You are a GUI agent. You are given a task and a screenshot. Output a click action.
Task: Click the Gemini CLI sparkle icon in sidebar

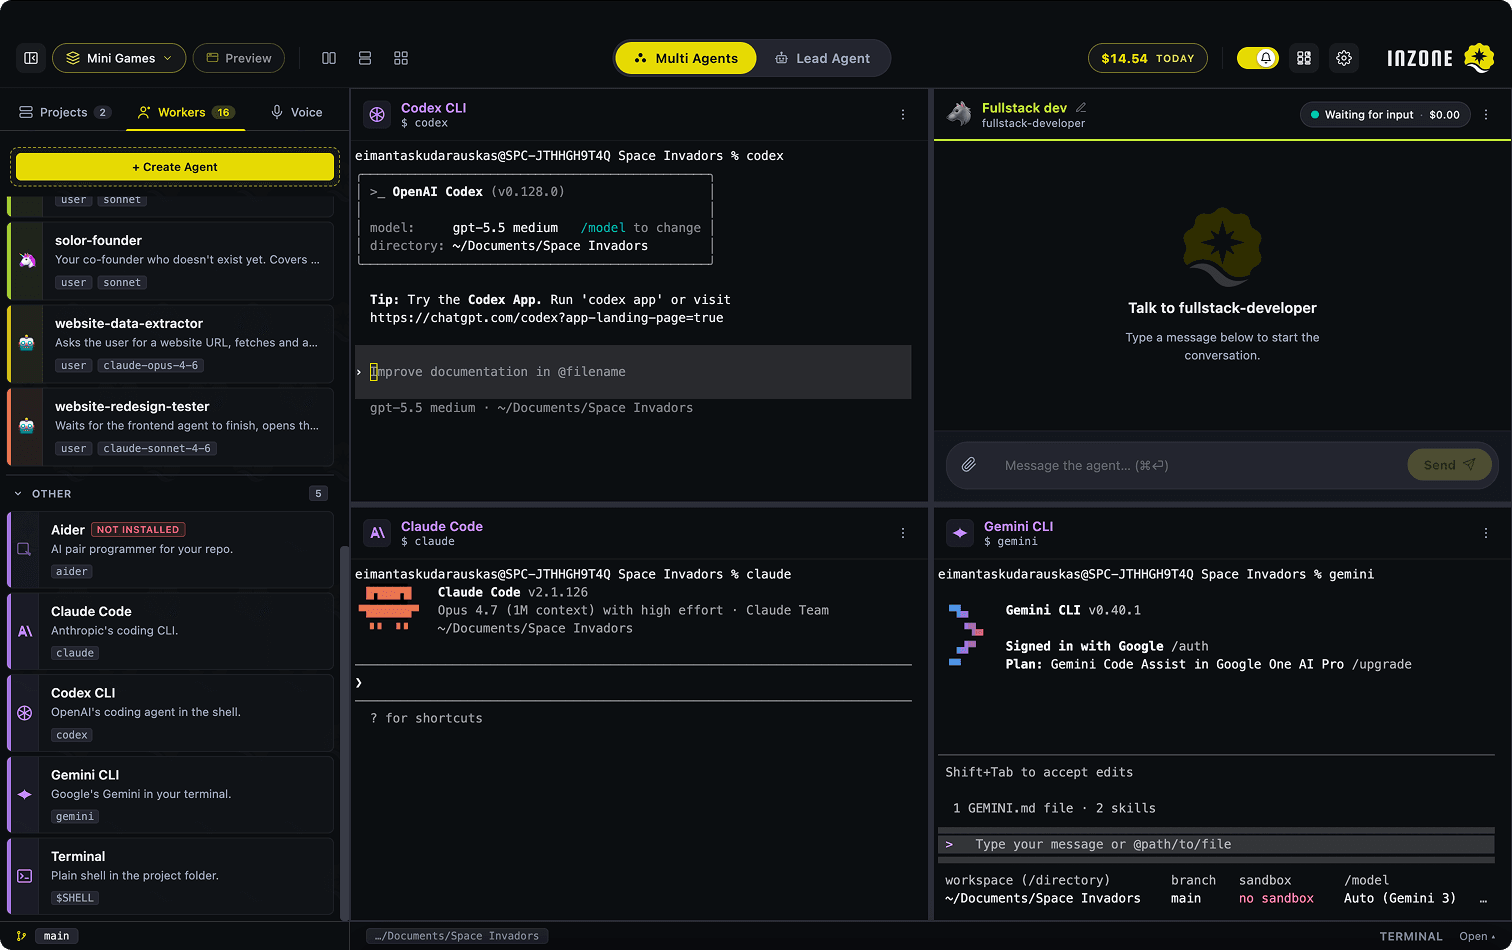pos(25,794)
